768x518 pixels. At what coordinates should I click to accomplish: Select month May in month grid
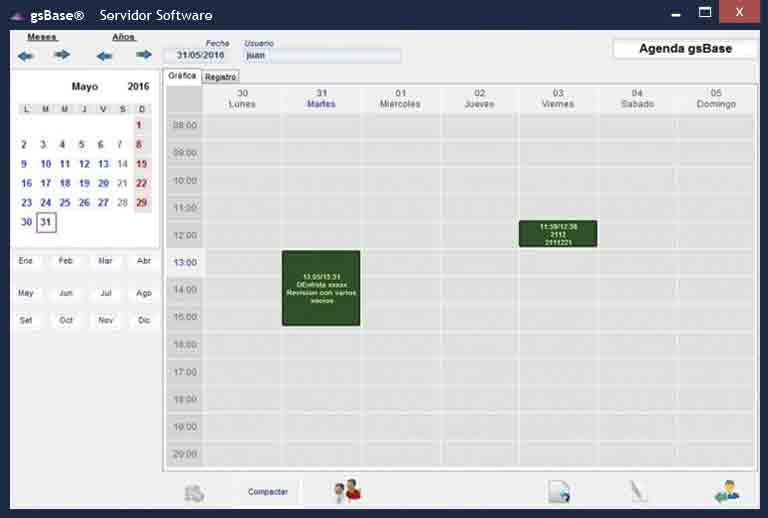point(25,293)
